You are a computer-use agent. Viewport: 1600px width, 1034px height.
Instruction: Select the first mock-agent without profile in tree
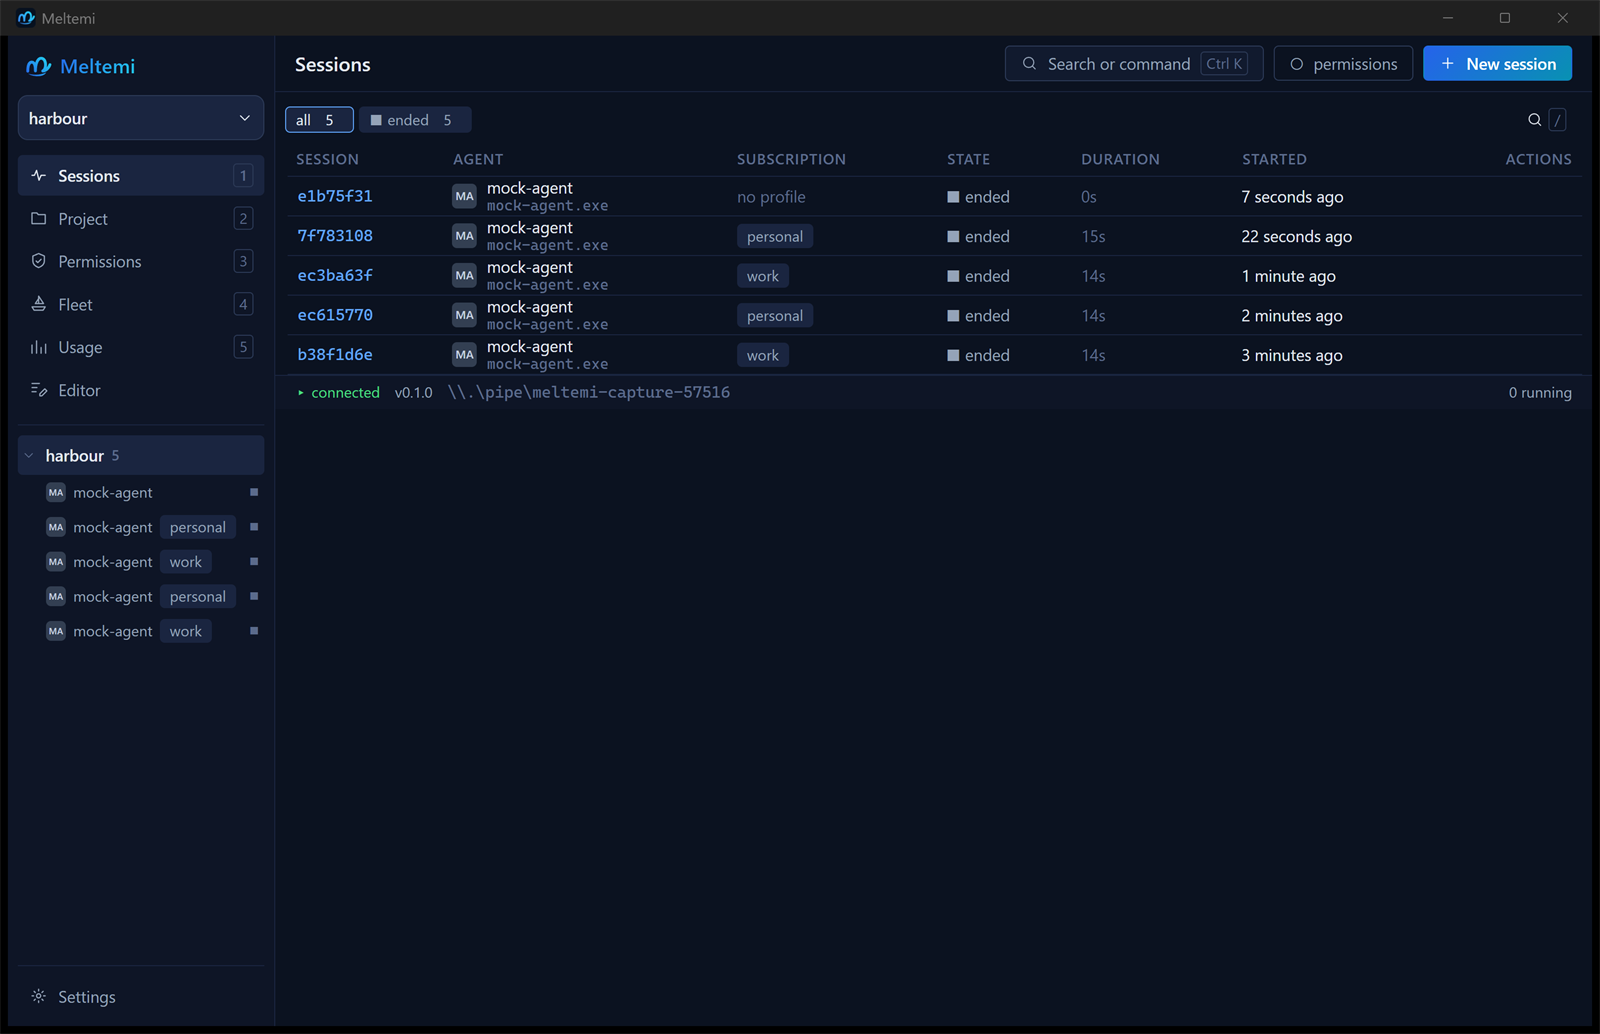[x=141, y=493]
